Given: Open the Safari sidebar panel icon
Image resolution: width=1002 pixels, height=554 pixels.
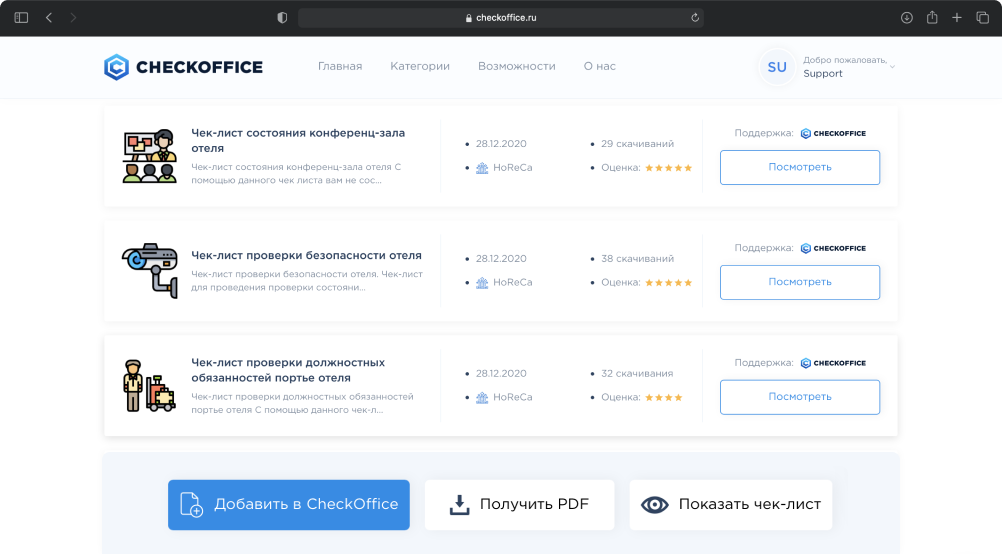Looking at the screenshot, I should [21, 18].
